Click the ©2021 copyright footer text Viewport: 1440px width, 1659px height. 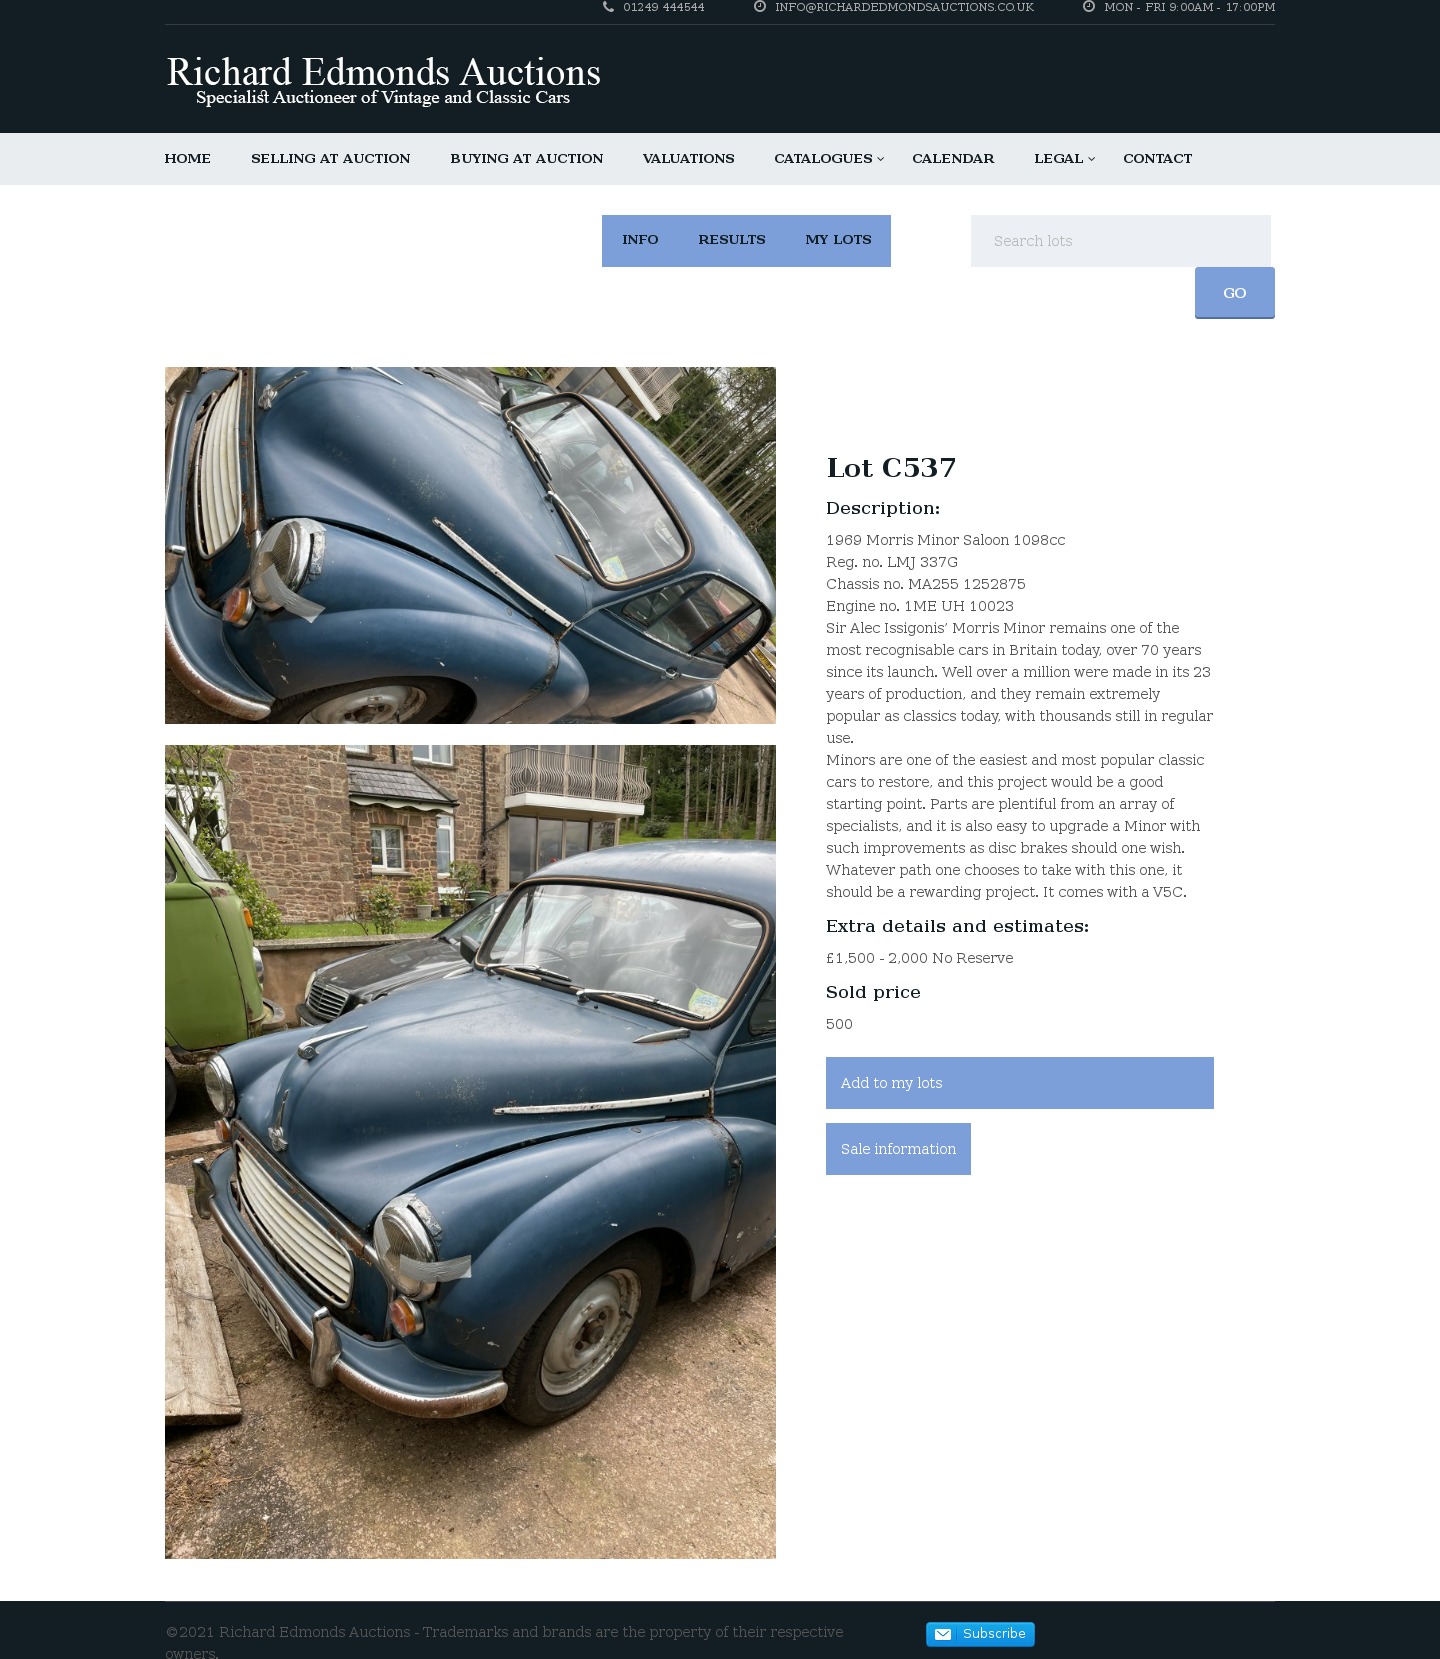[504, 1642]
